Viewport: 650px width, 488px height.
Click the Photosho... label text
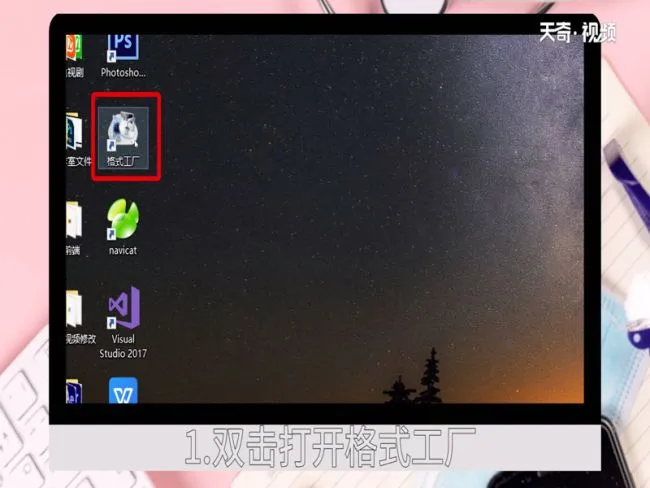[123, 73]
